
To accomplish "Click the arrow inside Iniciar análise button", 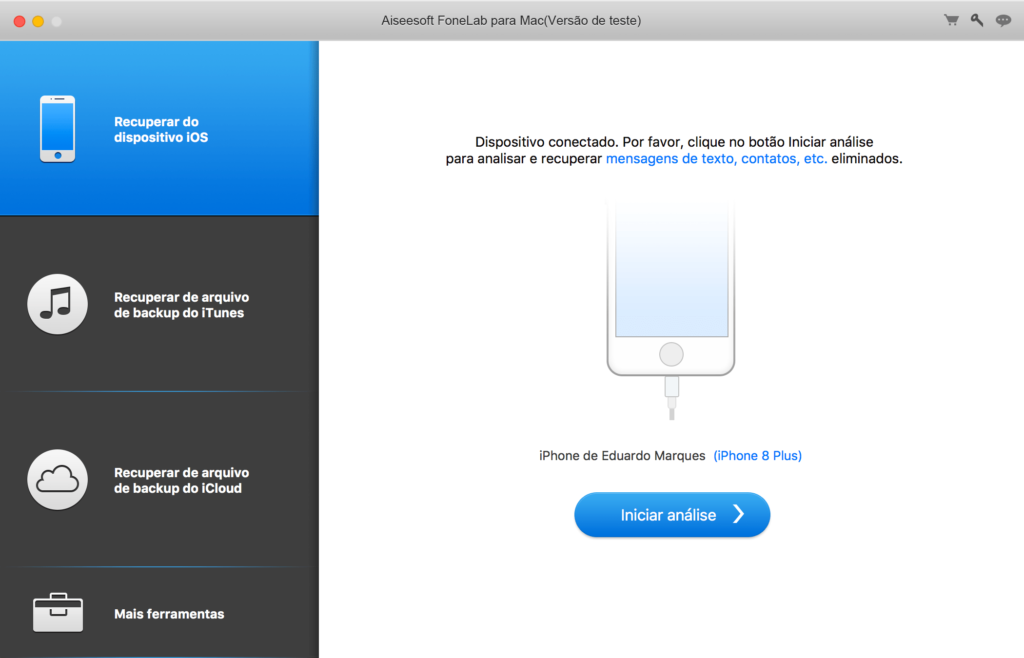I will point(738,515).
